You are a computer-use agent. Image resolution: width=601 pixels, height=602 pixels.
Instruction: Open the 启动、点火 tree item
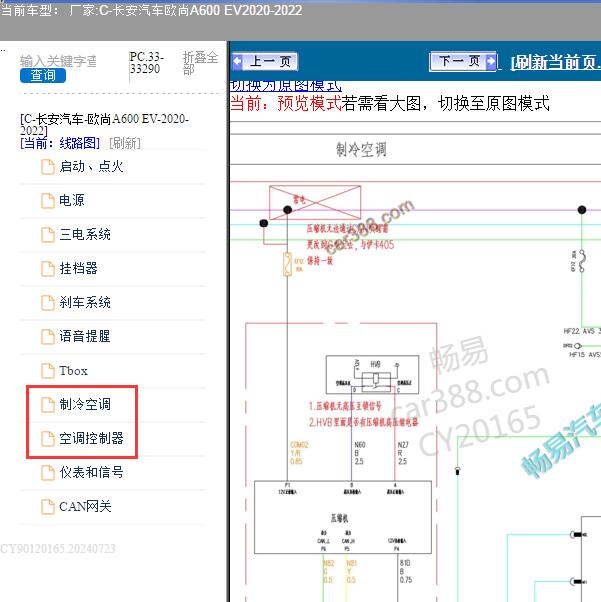click(x=91, y=166)
